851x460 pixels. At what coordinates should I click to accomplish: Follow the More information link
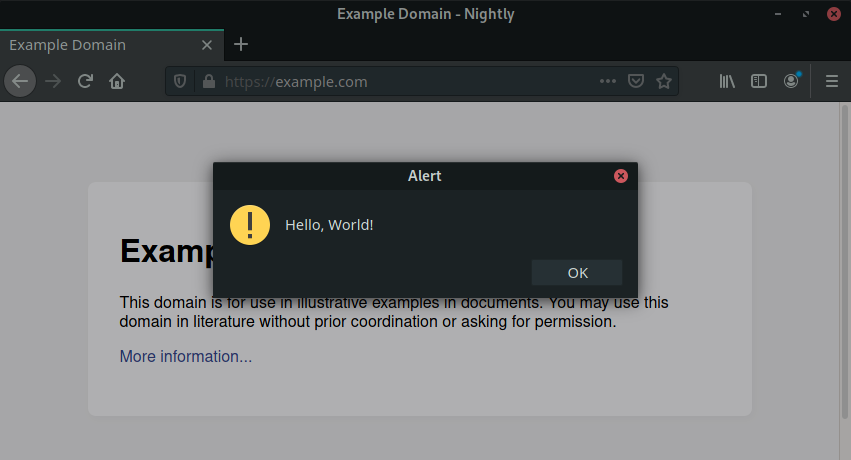(186, 357)
